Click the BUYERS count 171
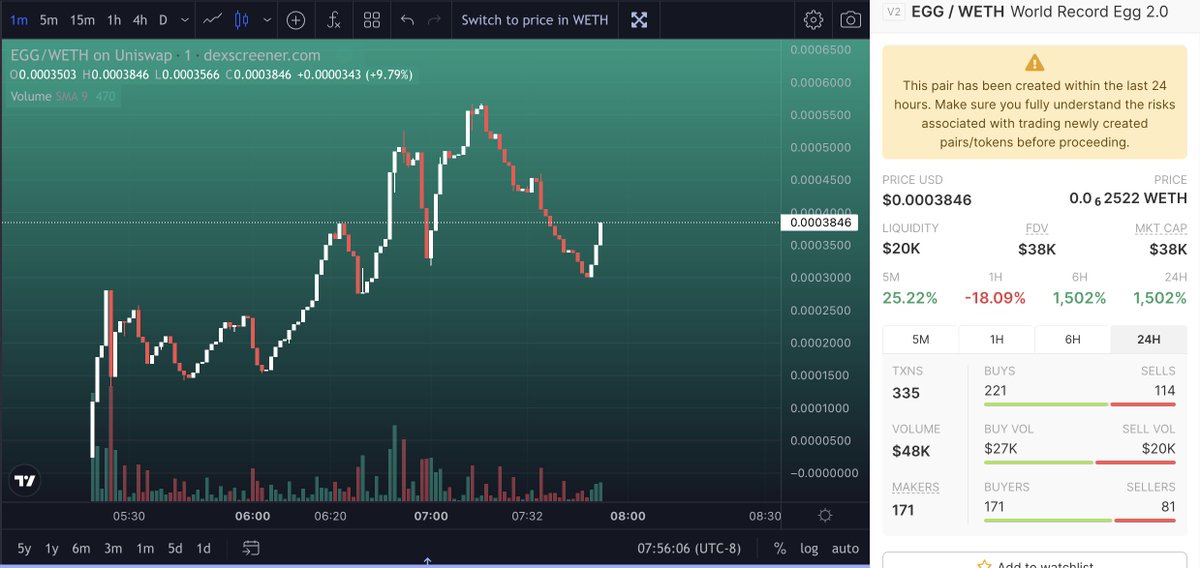Screen dimensions: 1200x568 tap(994, 506)
